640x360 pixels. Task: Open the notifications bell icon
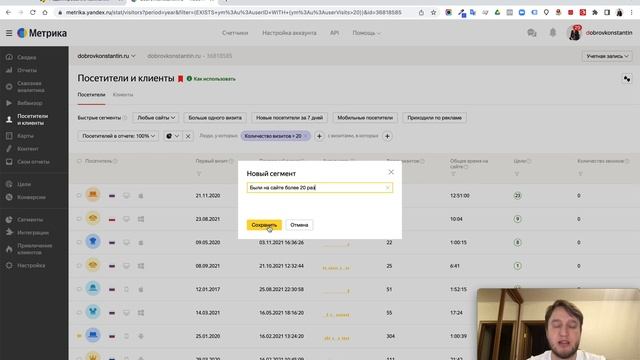point(553,33)
